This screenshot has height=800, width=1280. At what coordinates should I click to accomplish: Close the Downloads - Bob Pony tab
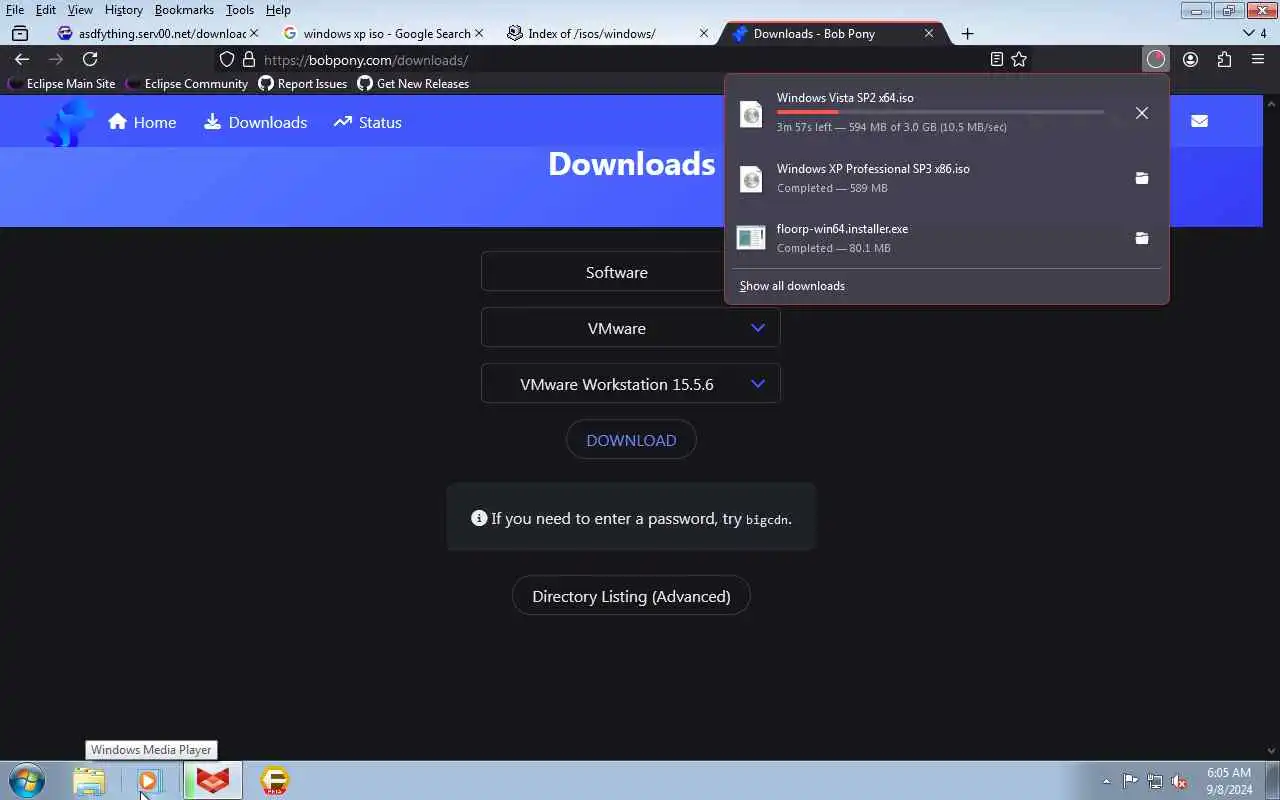pos(929,33)
